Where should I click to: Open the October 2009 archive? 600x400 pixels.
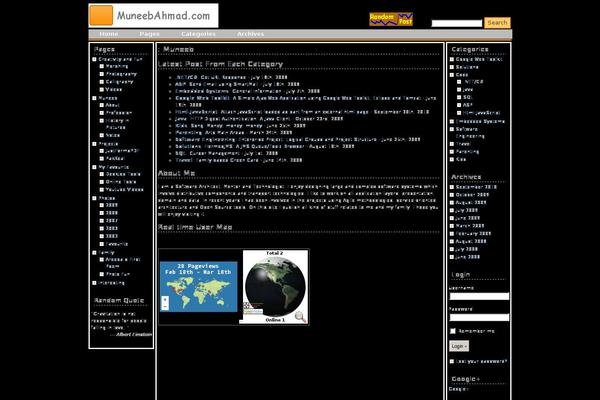tap(472, 194)
